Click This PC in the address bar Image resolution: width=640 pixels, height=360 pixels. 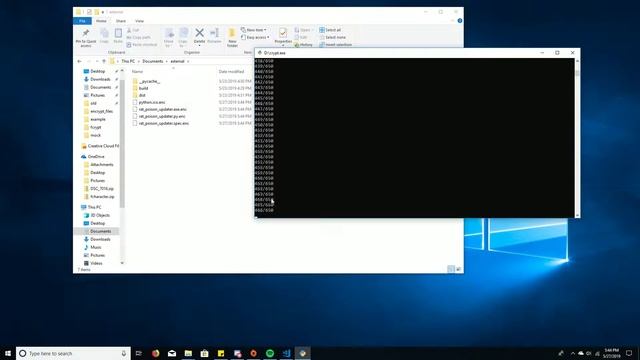point(128,61)
